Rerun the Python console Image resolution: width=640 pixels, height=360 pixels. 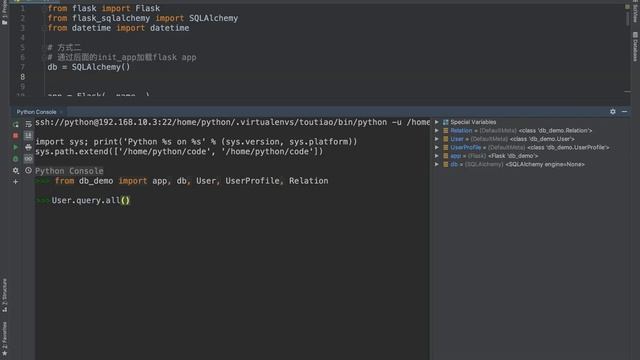(16, 124)
